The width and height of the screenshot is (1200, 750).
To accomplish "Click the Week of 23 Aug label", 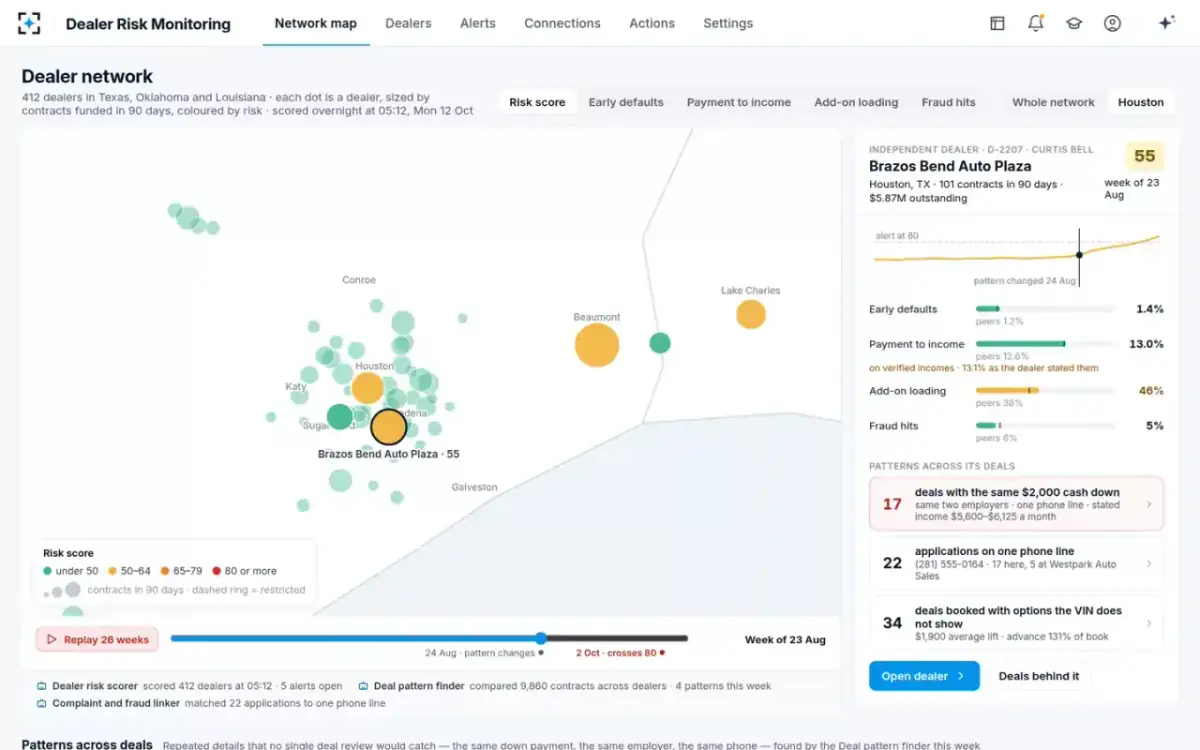I will (785, 640).
